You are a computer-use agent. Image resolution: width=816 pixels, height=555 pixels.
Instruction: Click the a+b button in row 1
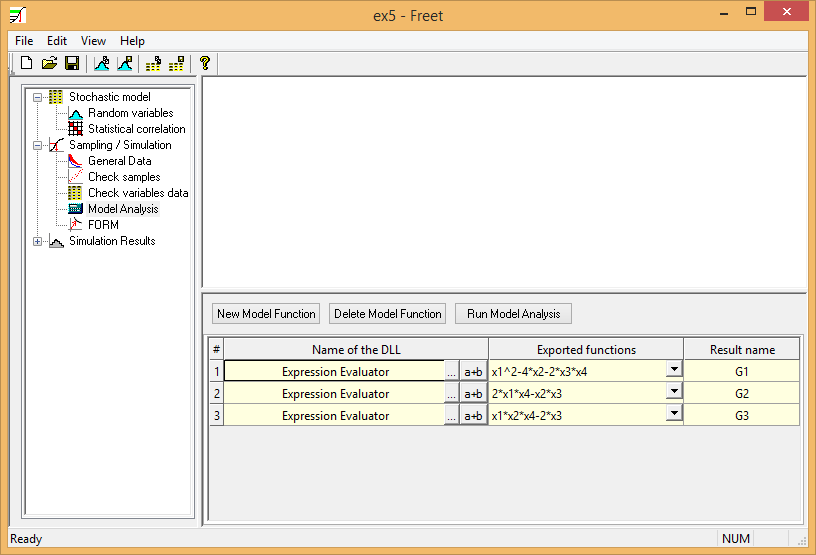click(473, 372)
